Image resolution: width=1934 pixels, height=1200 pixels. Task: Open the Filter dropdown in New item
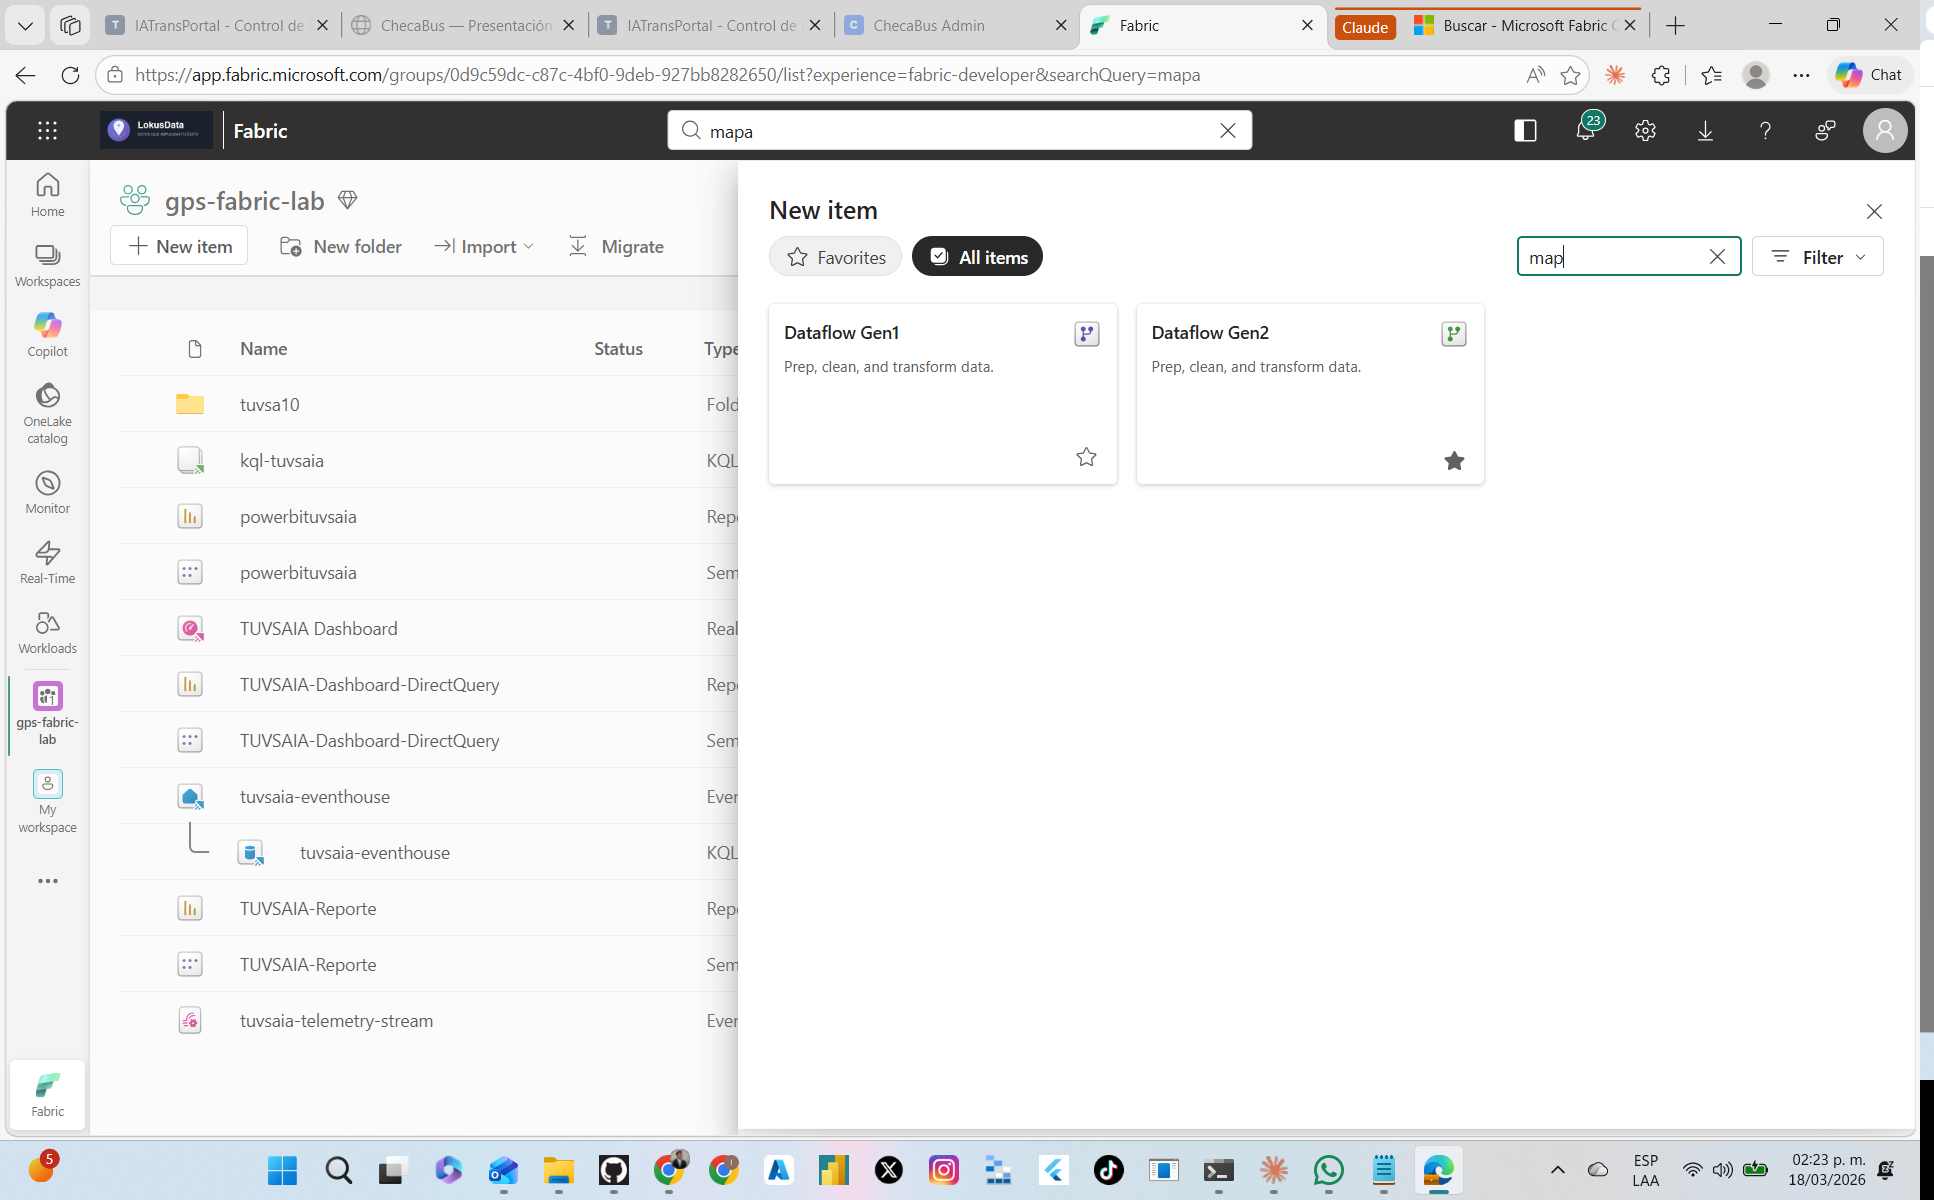[x=1817, y=257]
